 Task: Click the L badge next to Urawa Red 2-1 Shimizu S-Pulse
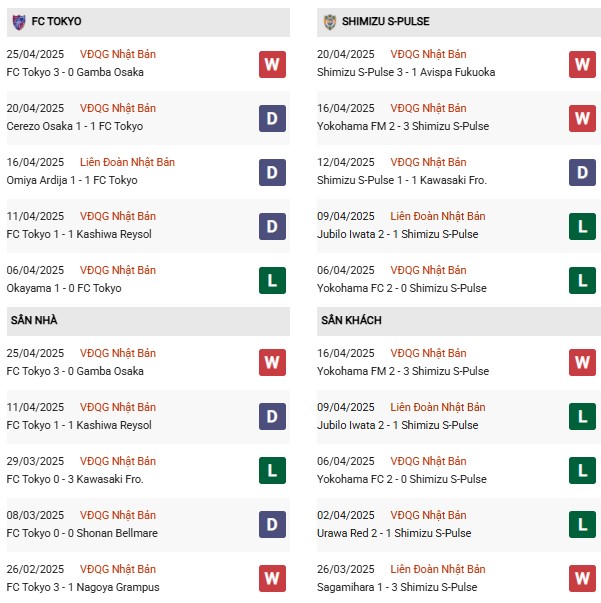[x=582, y=526]
